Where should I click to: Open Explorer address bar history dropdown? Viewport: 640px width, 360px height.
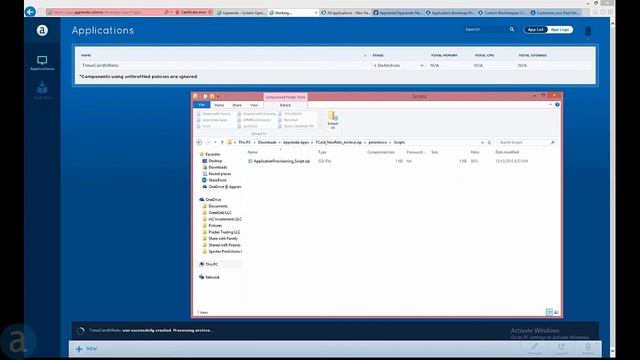(482, 142)
